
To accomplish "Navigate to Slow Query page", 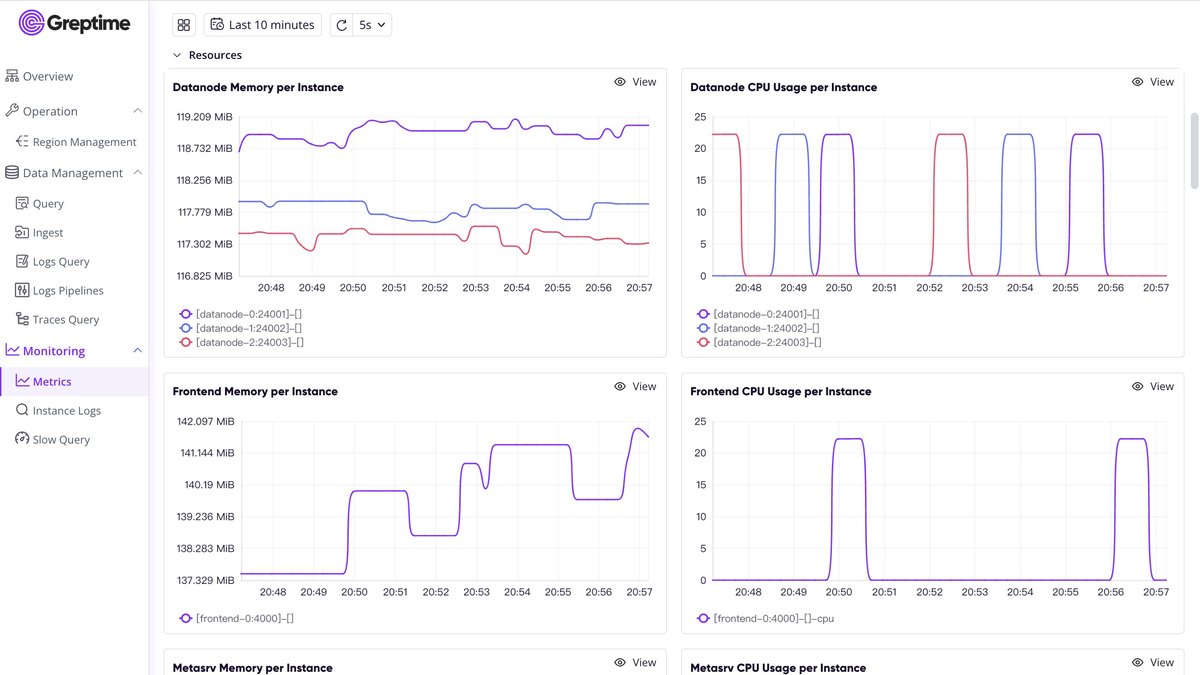I will click(x=61, y=439).
